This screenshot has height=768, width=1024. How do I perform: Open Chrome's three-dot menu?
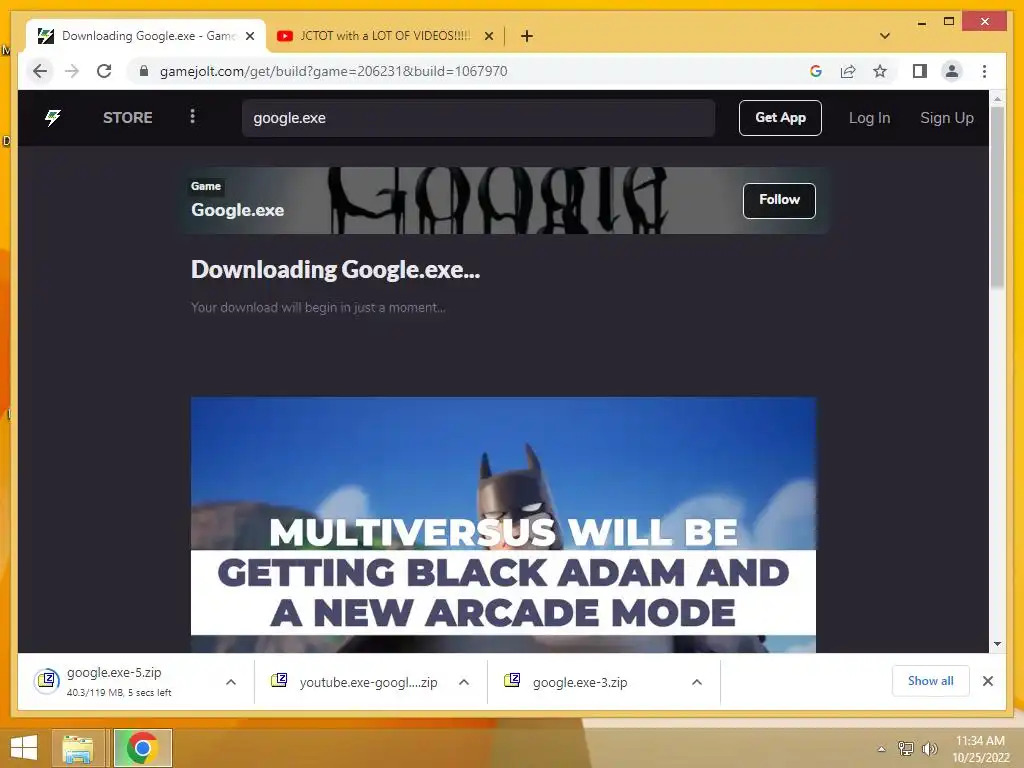(984, 71)
